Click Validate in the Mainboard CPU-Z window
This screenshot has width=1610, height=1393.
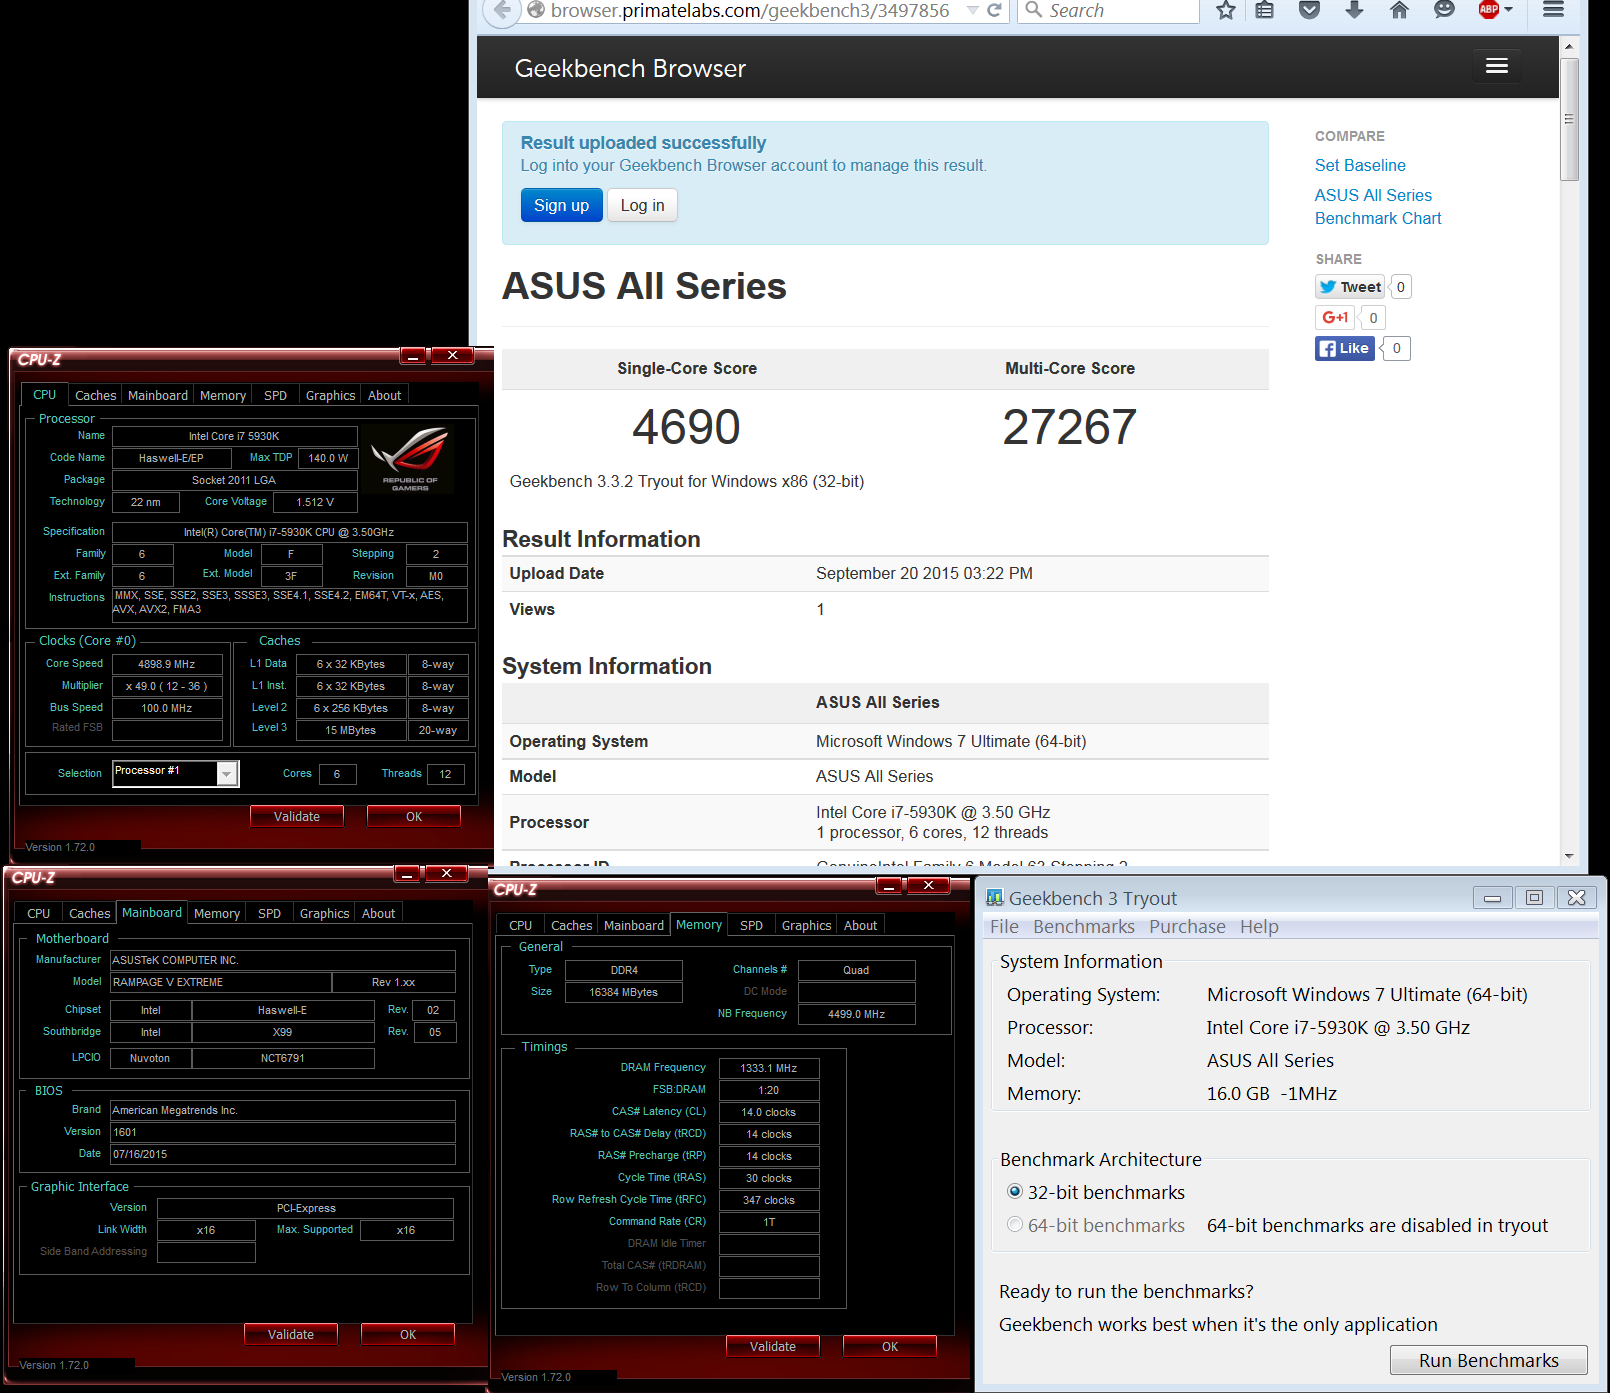pos(291,1334)
